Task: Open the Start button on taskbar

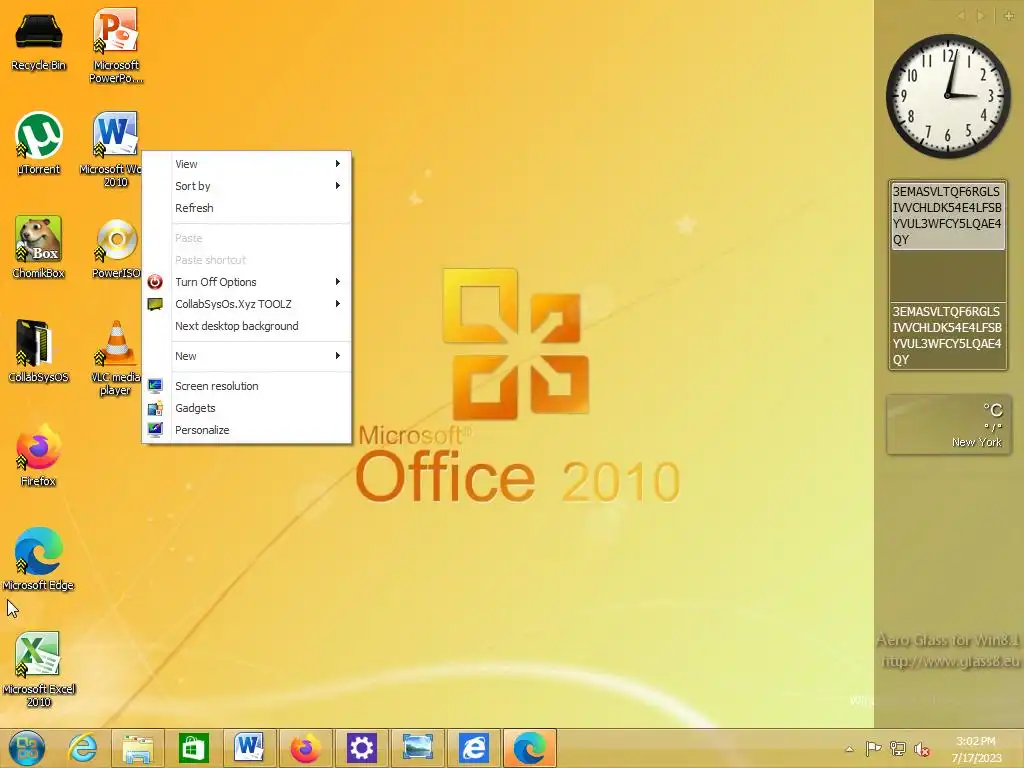Action: coord(27,748)
